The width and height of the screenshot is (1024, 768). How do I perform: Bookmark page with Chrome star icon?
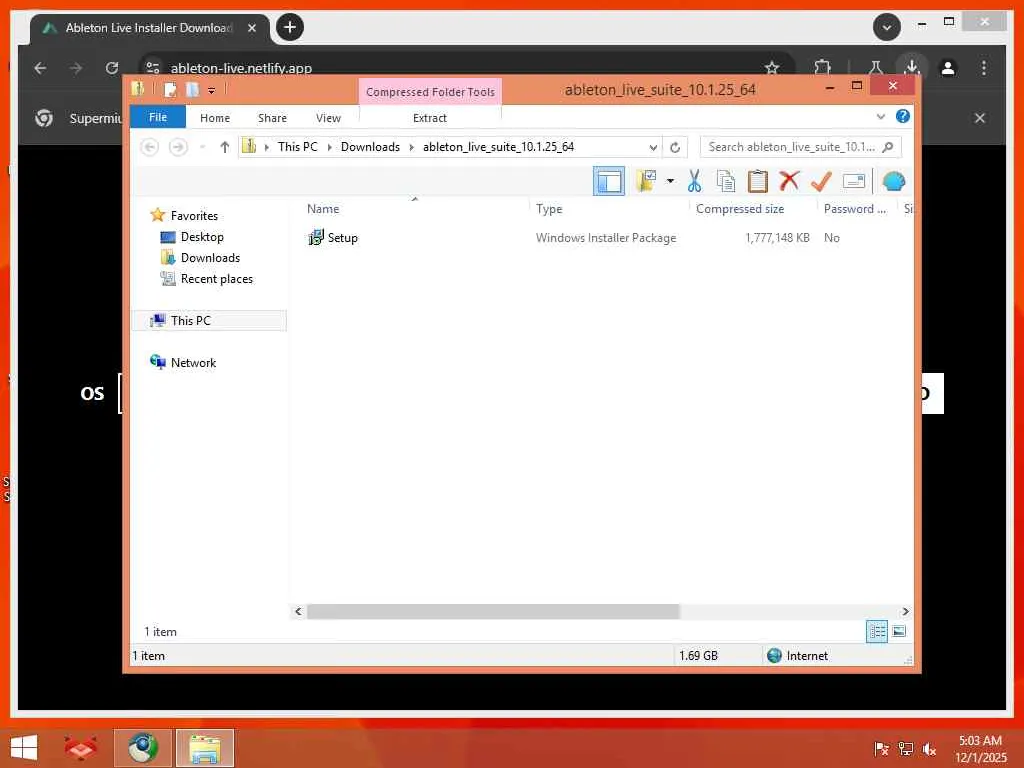point(772,68)
